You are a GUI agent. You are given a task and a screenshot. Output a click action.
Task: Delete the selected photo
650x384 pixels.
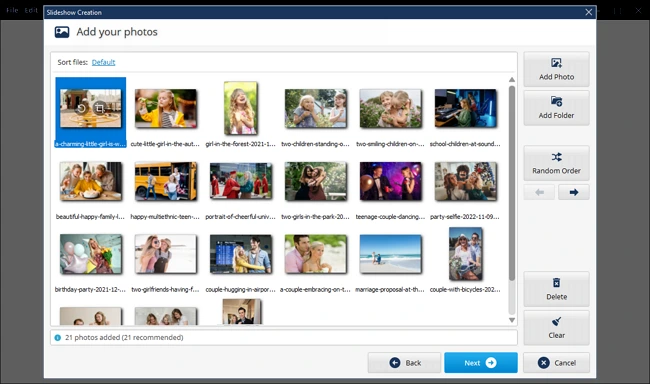tap(556, 289)
